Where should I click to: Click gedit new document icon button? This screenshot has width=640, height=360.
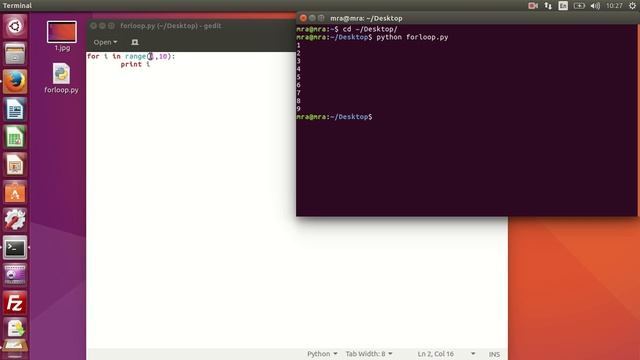pyautogui.click(x=135, y=42)
